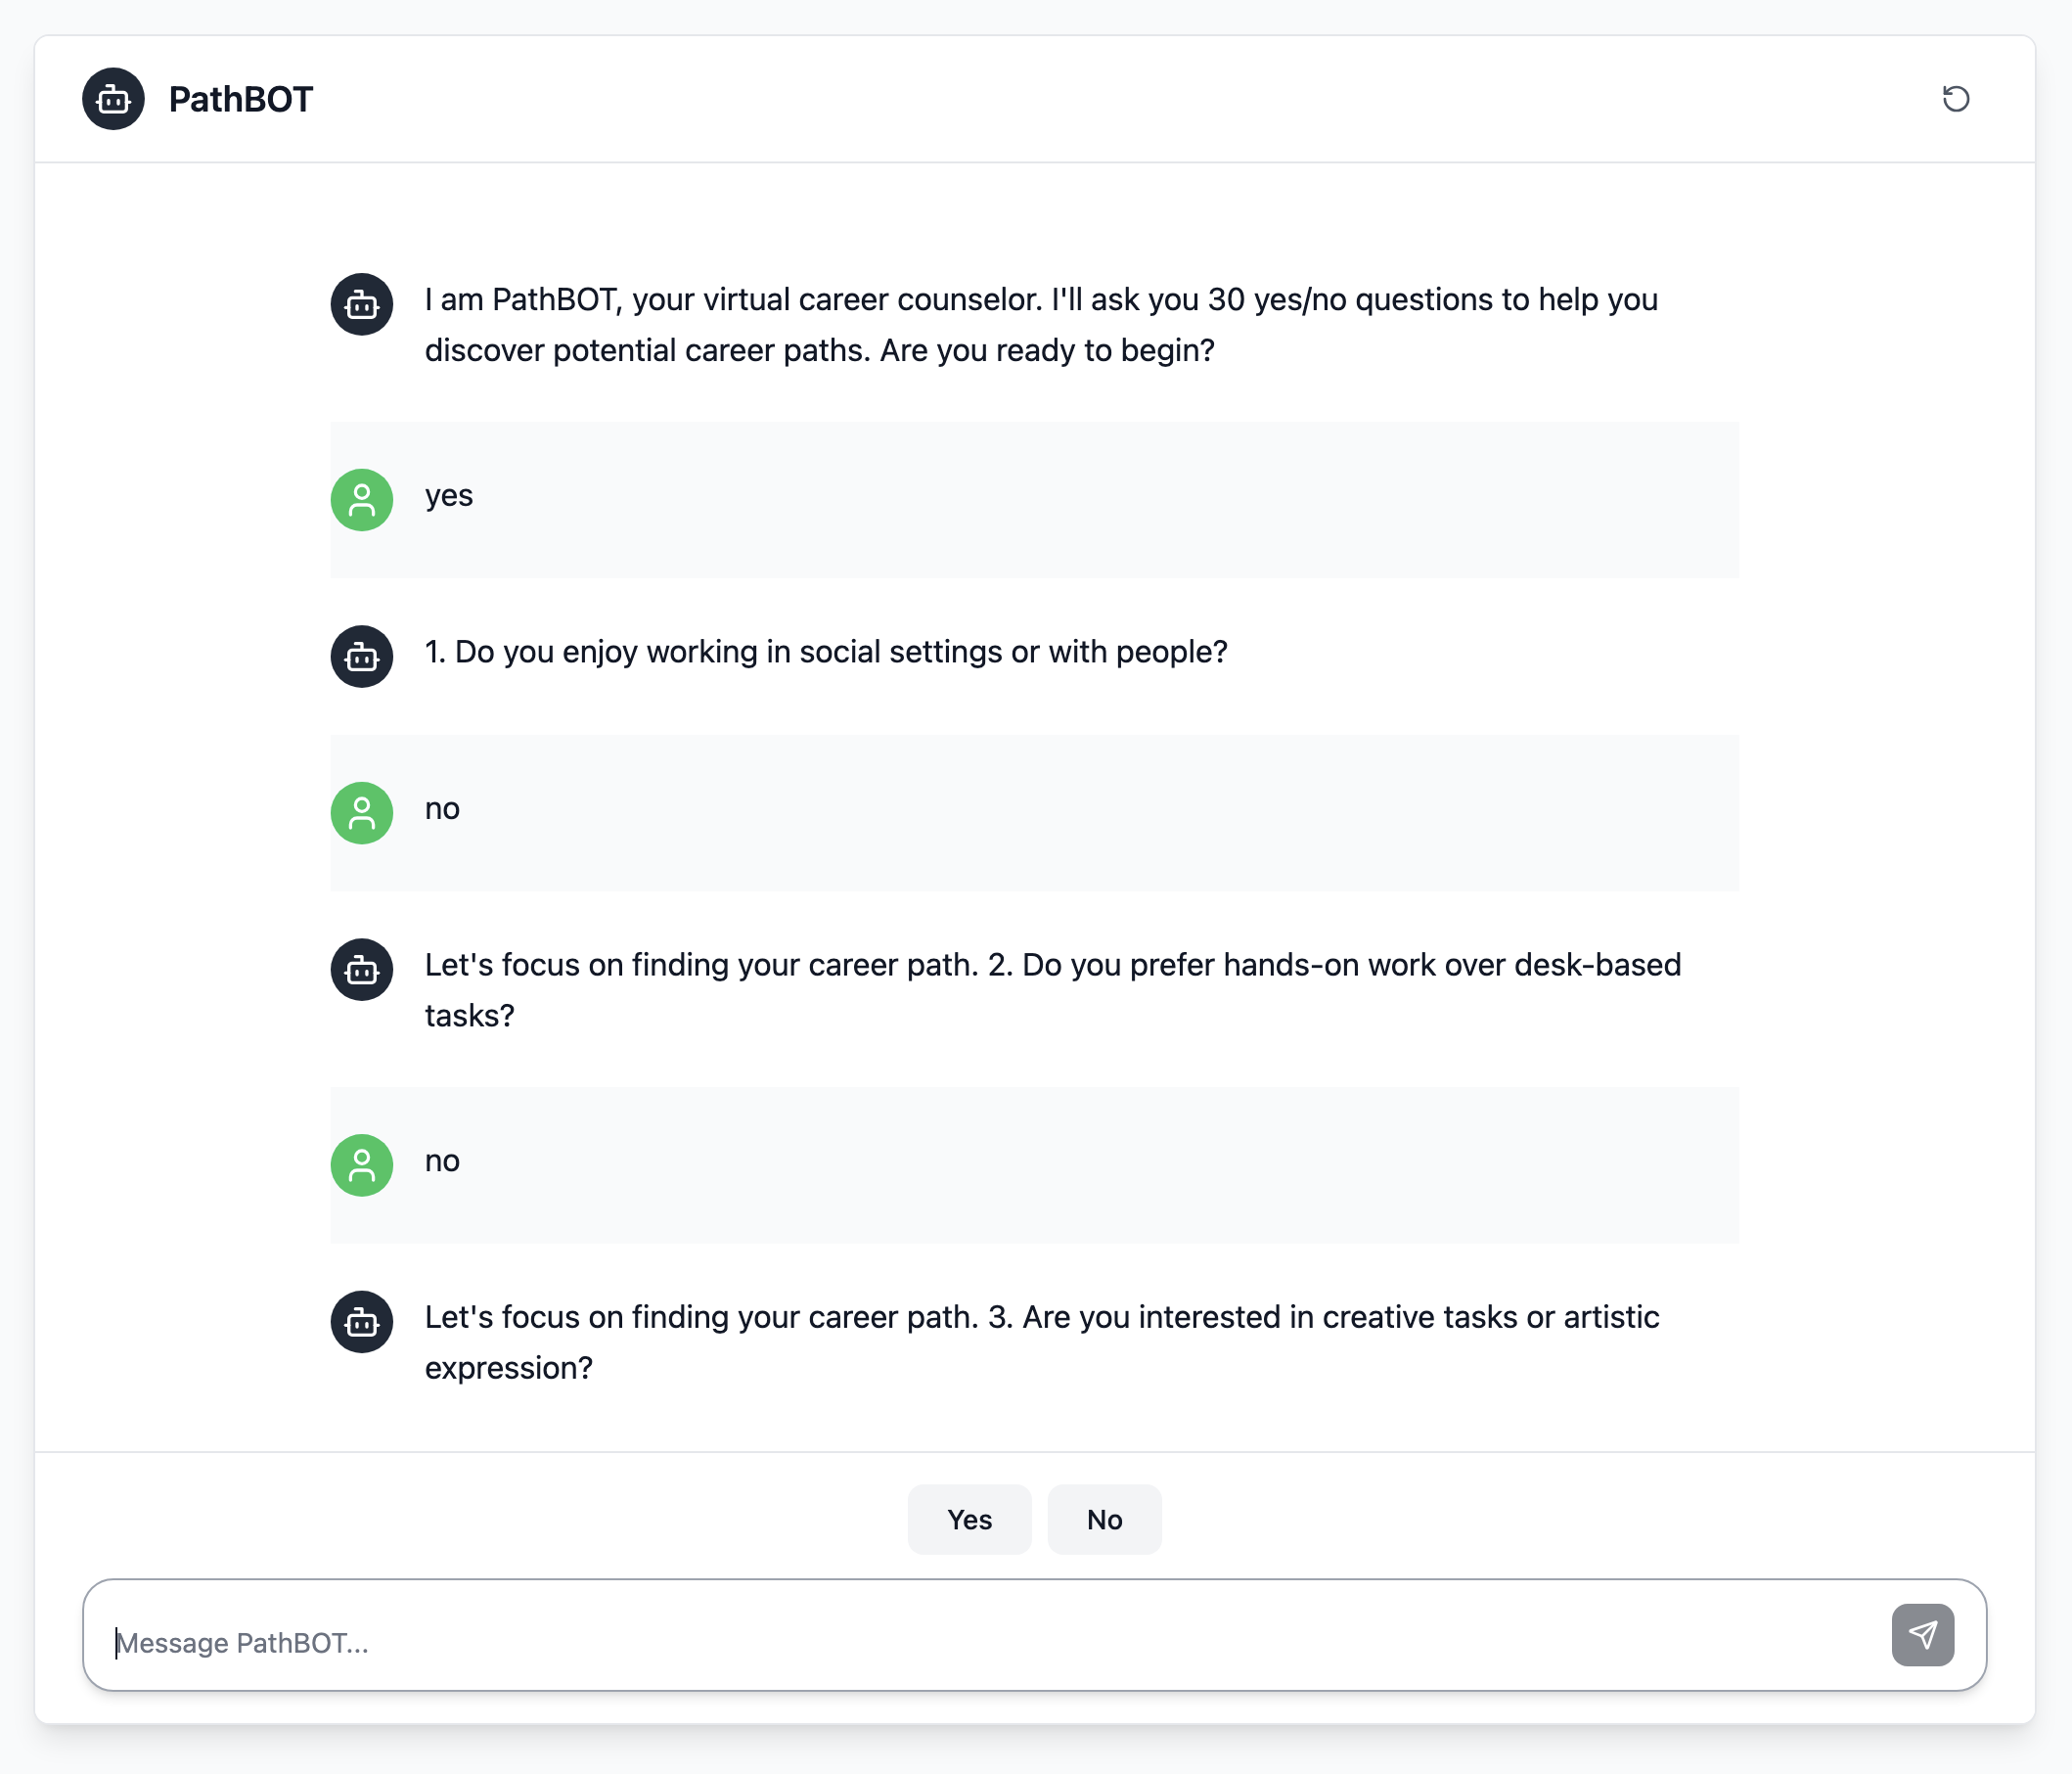Click the PathBOT robot logo in the header
The image size is (2072, 1774).
(x=113, y=99)
